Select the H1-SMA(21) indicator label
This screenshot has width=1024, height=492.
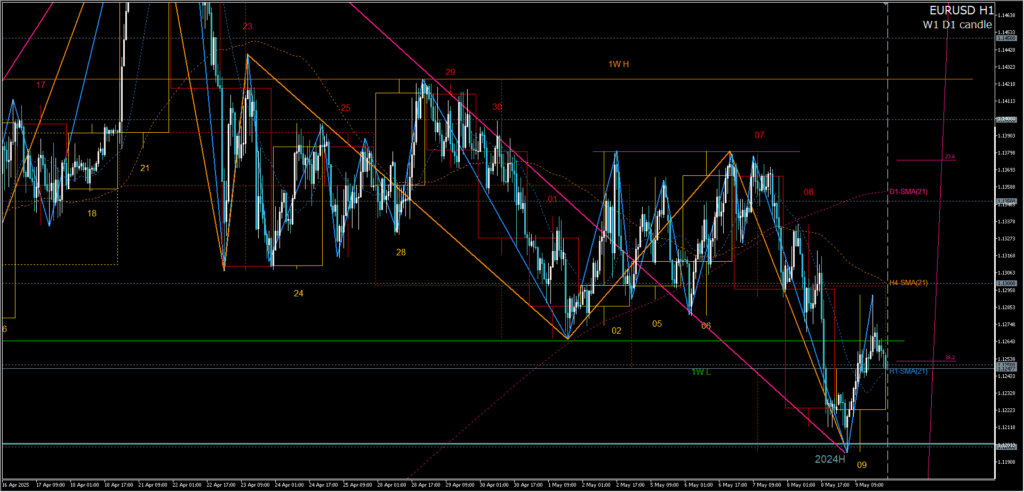pos(908,372)
